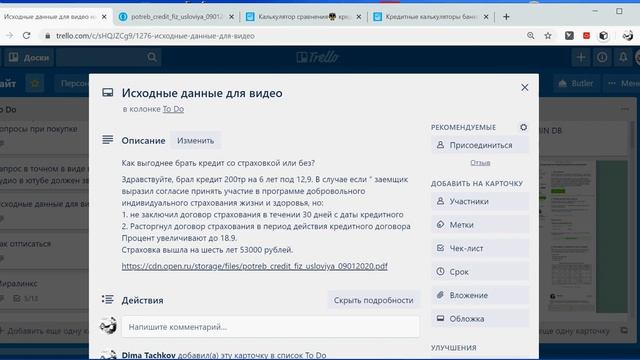Set the Срок due date
This screenshot has height=360, width=640.
480,271
